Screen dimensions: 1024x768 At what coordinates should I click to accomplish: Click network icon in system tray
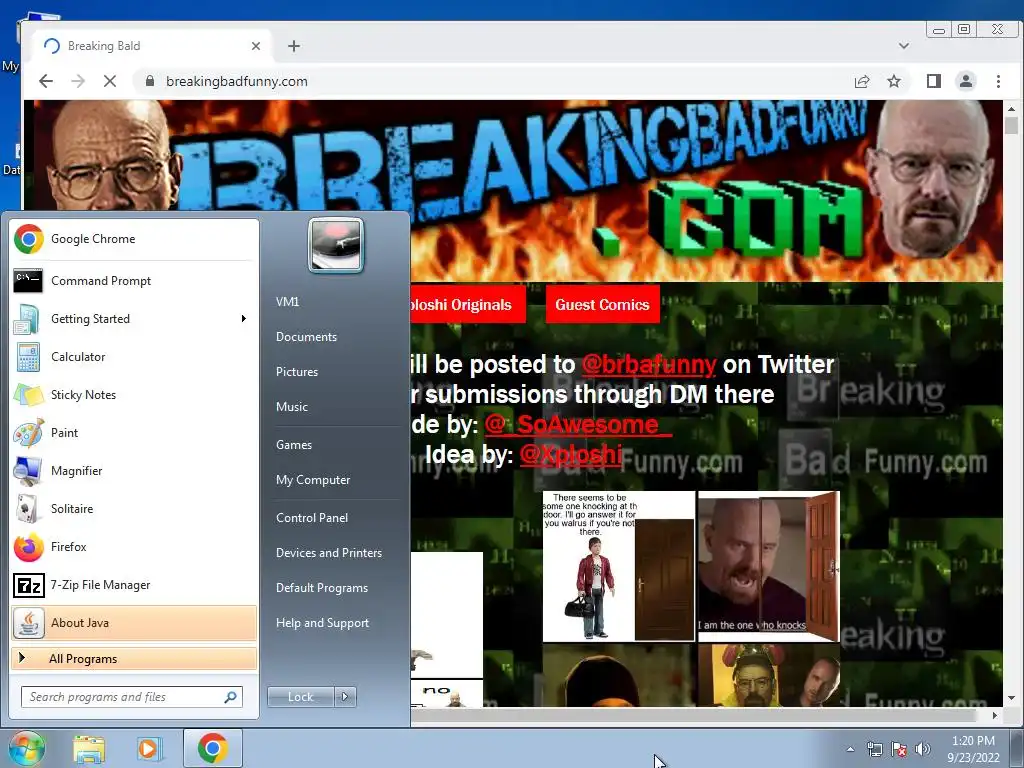coord(874,749)
